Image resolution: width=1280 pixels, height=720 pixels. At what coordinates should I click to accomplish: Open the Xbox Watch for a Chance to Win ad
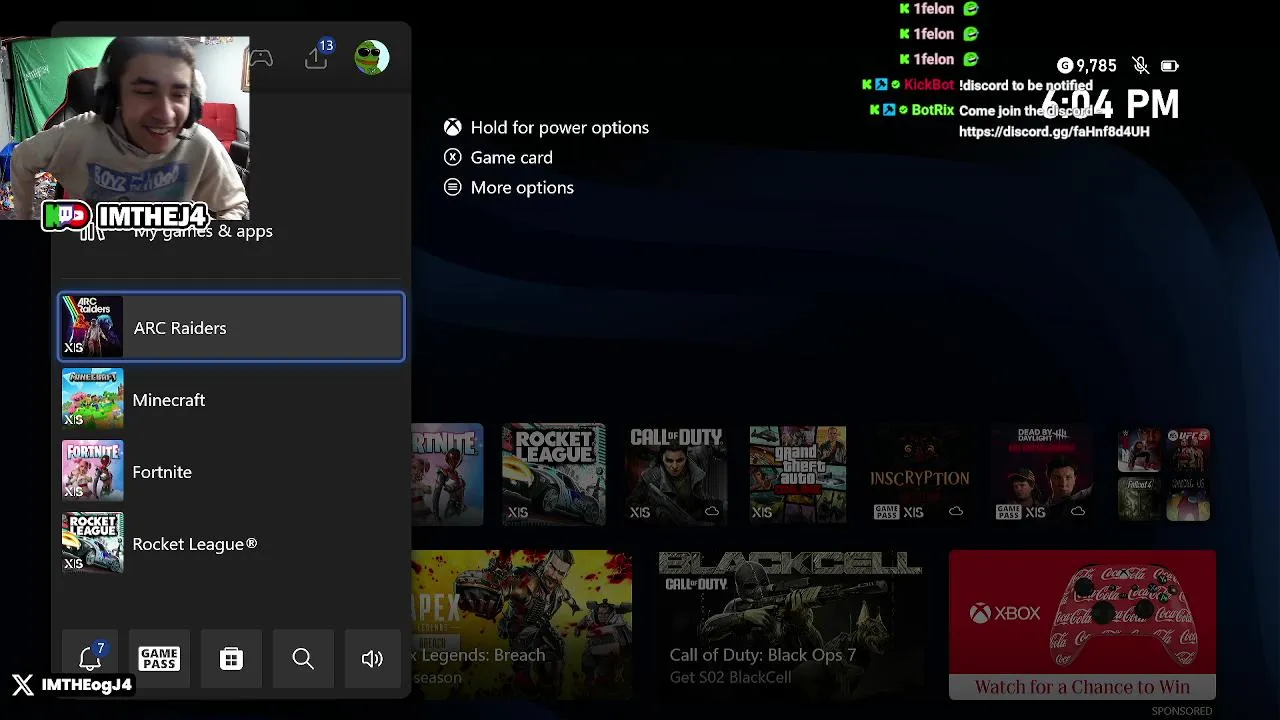pyautogui.click(x=1082, y=625)
